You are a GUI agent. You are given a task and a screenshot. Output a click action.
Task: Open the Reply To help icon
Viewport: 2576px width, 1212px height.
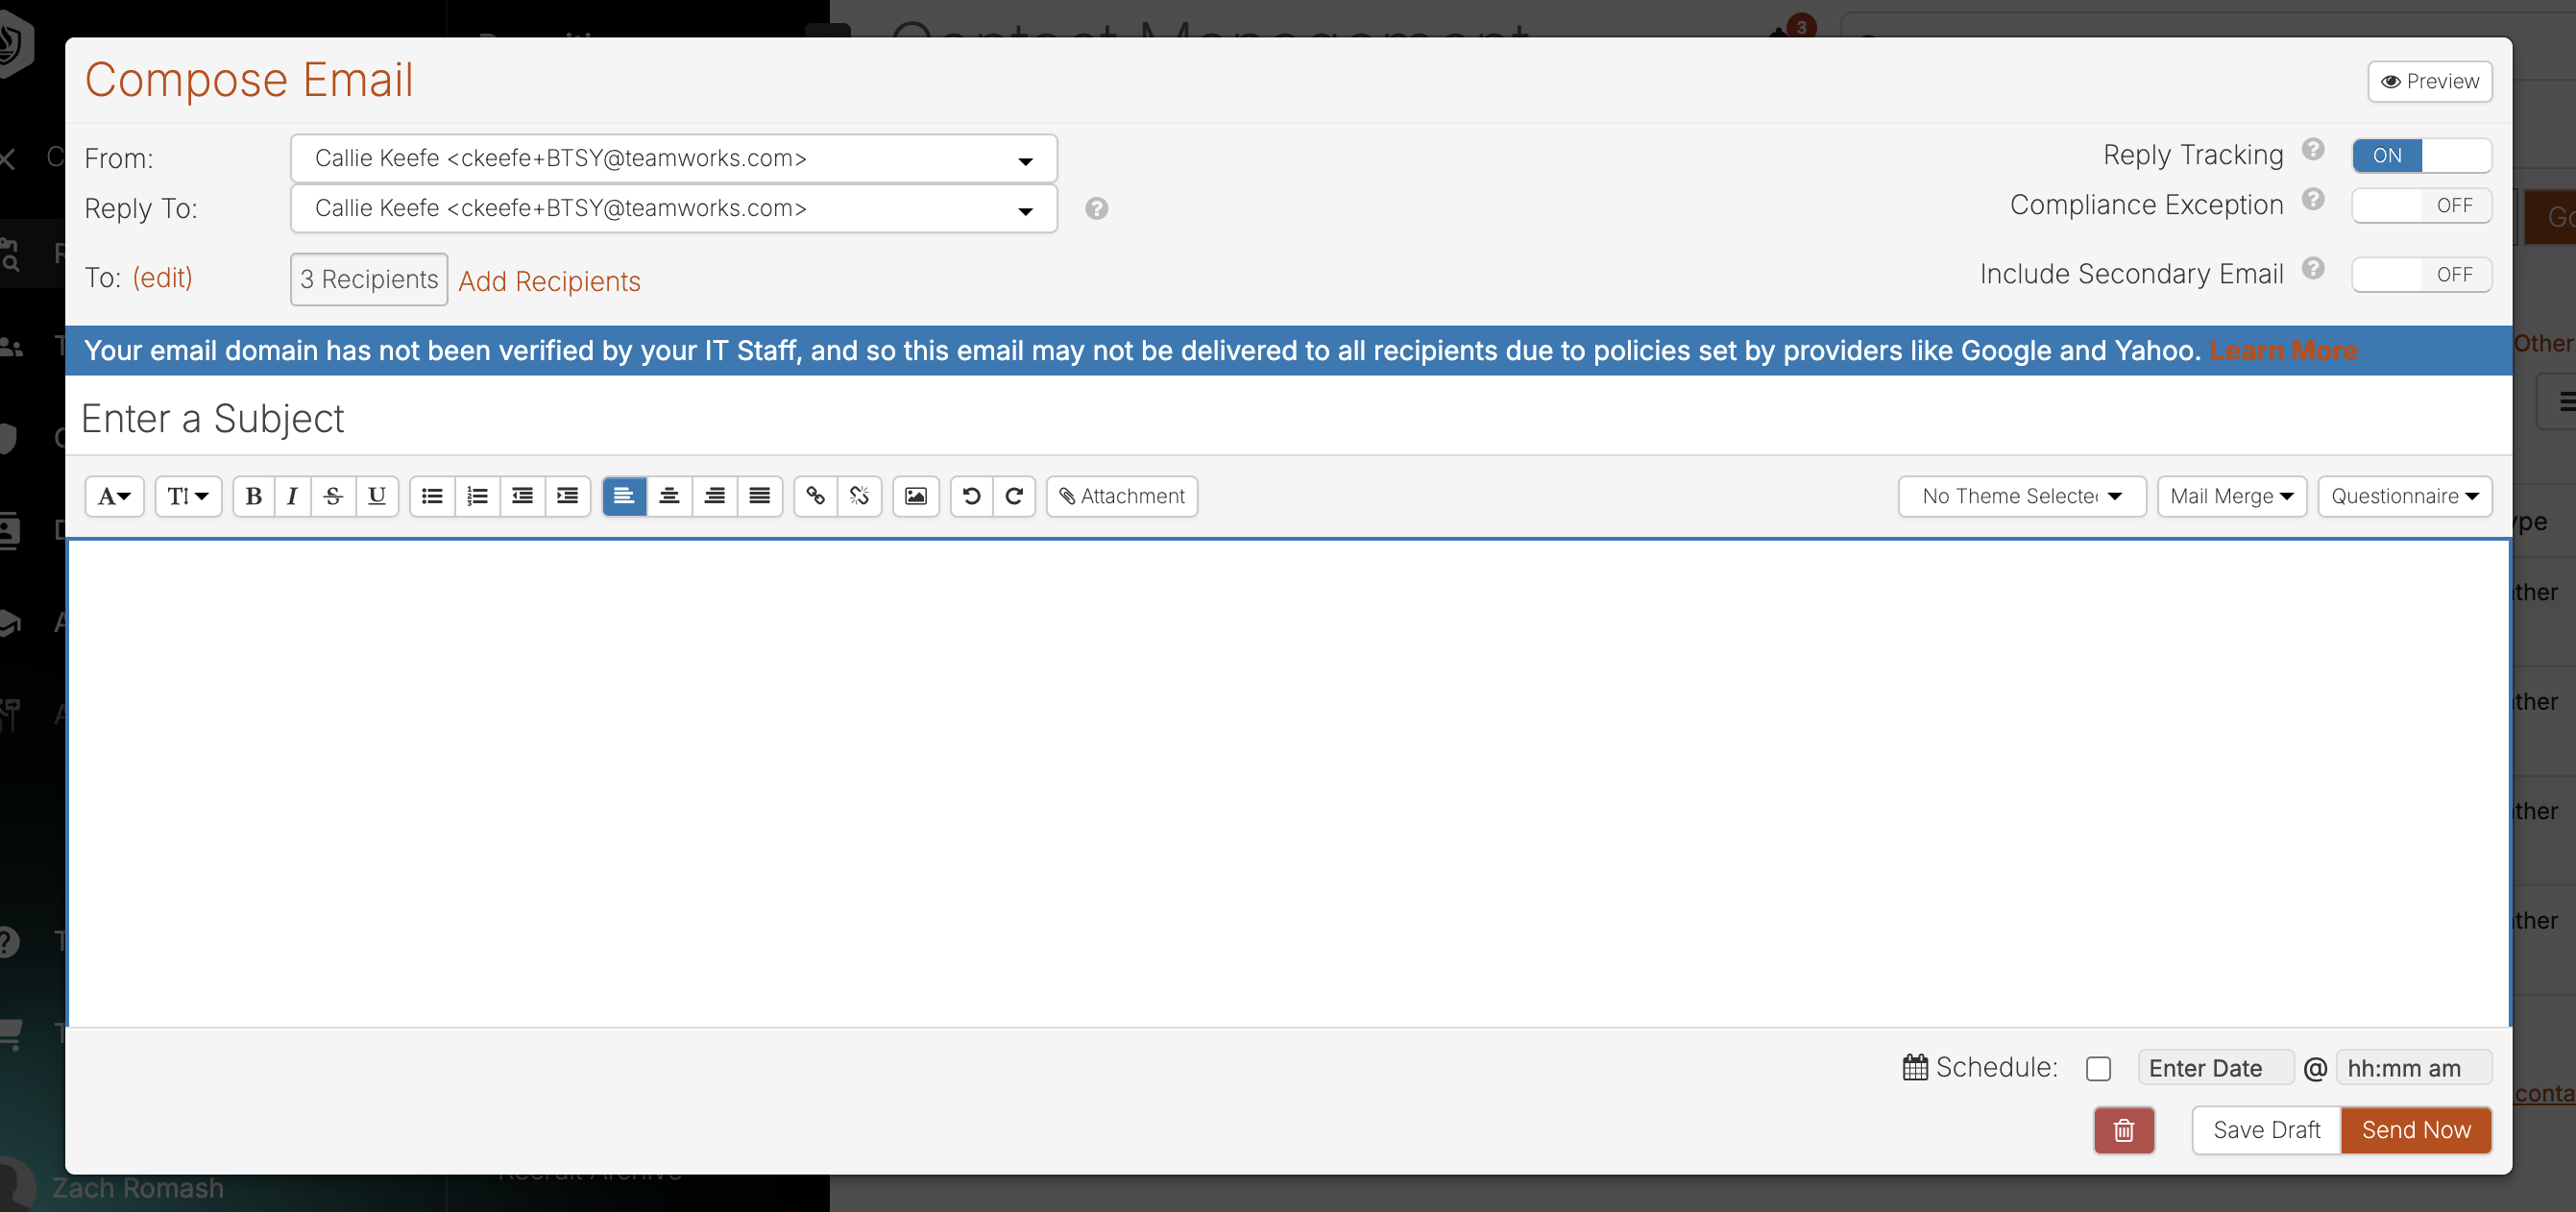click(x=1097, y=208)
